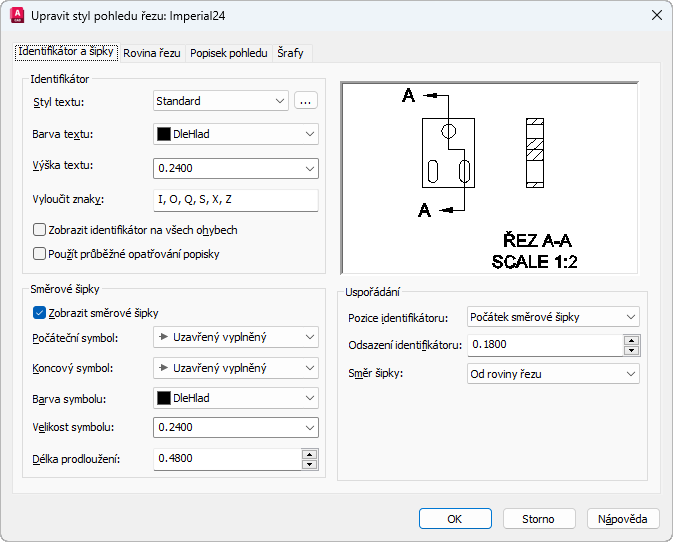The image size is (673, 542).
Task: Decrease Odsazení identifikátoru with down arrow
Action: (631, 350)
